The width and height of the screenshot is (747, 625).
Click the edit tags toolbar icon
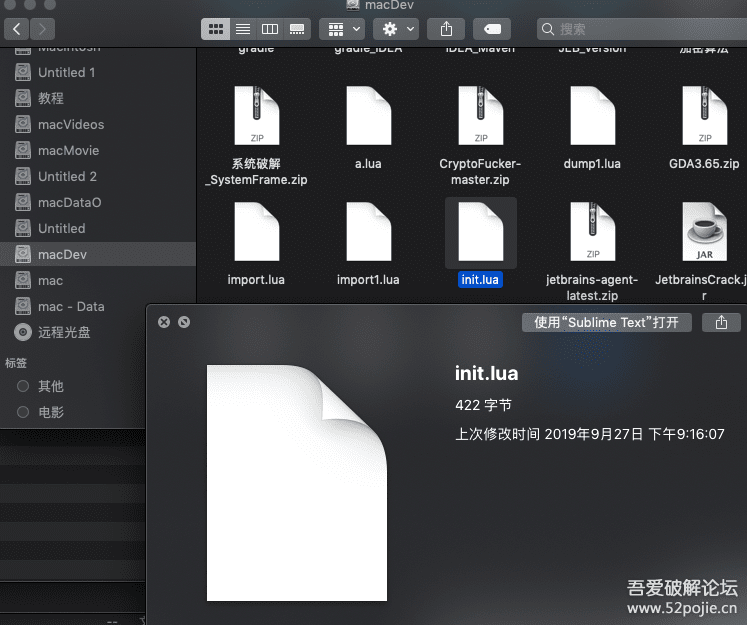493,29
